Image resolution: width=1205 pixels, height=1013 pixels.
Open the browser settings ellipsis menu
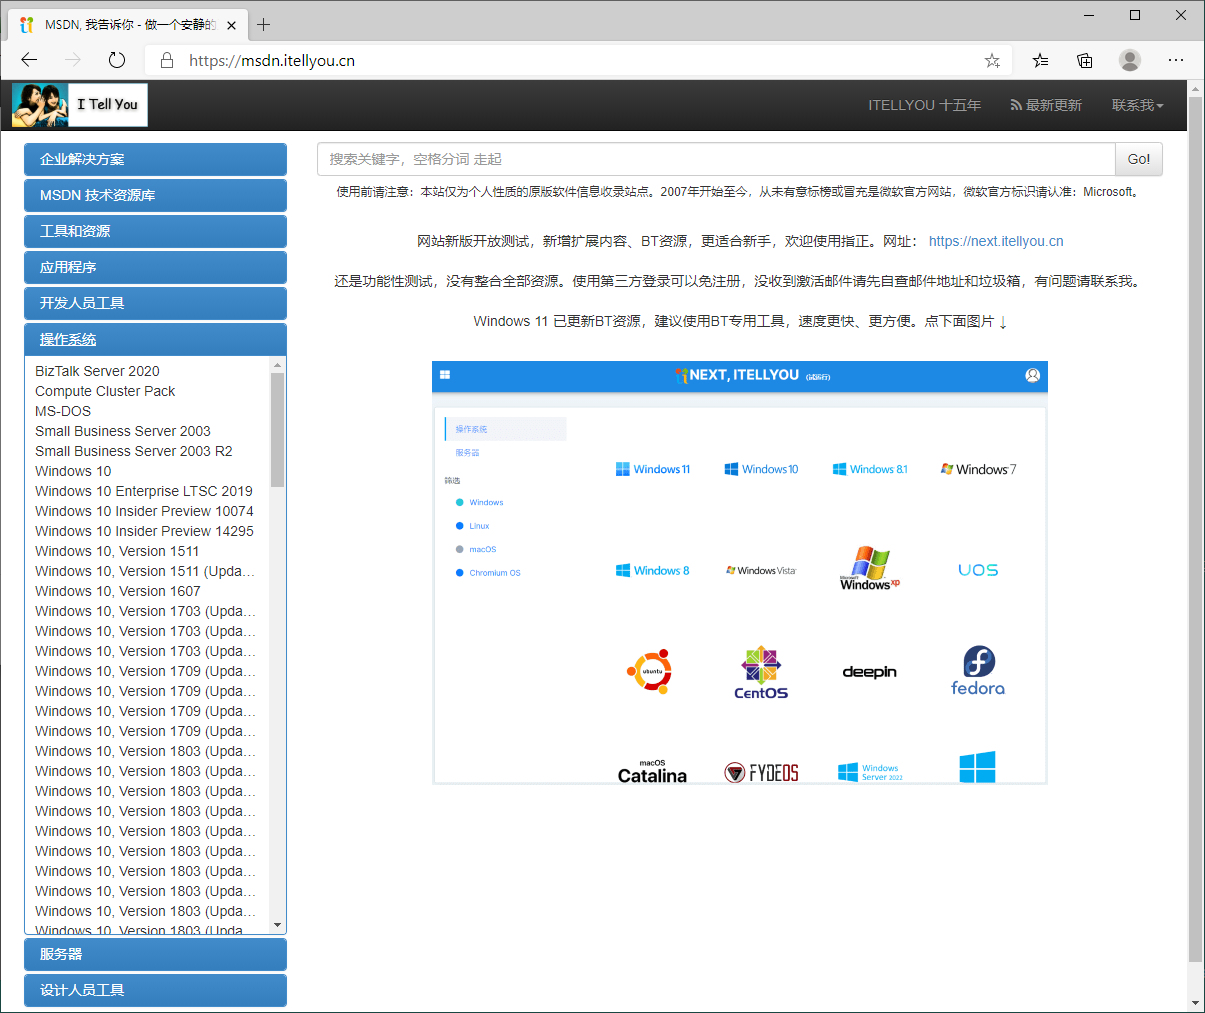pyautogui.click(x=1176, y=60)
